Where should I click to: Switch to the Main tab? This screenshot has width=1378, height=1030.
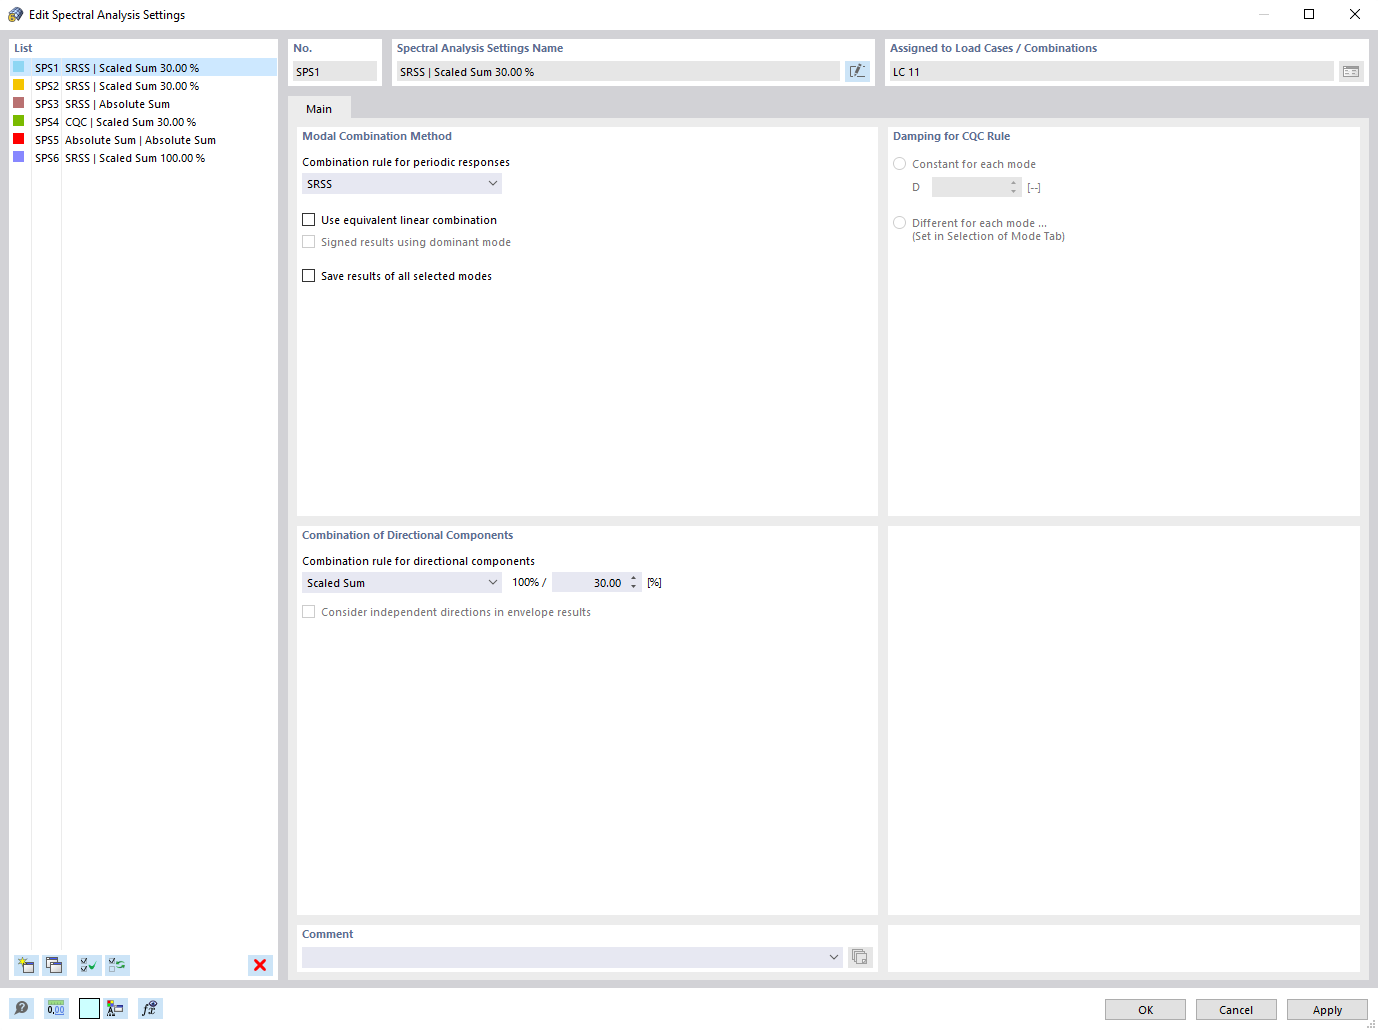coord(319,108)
